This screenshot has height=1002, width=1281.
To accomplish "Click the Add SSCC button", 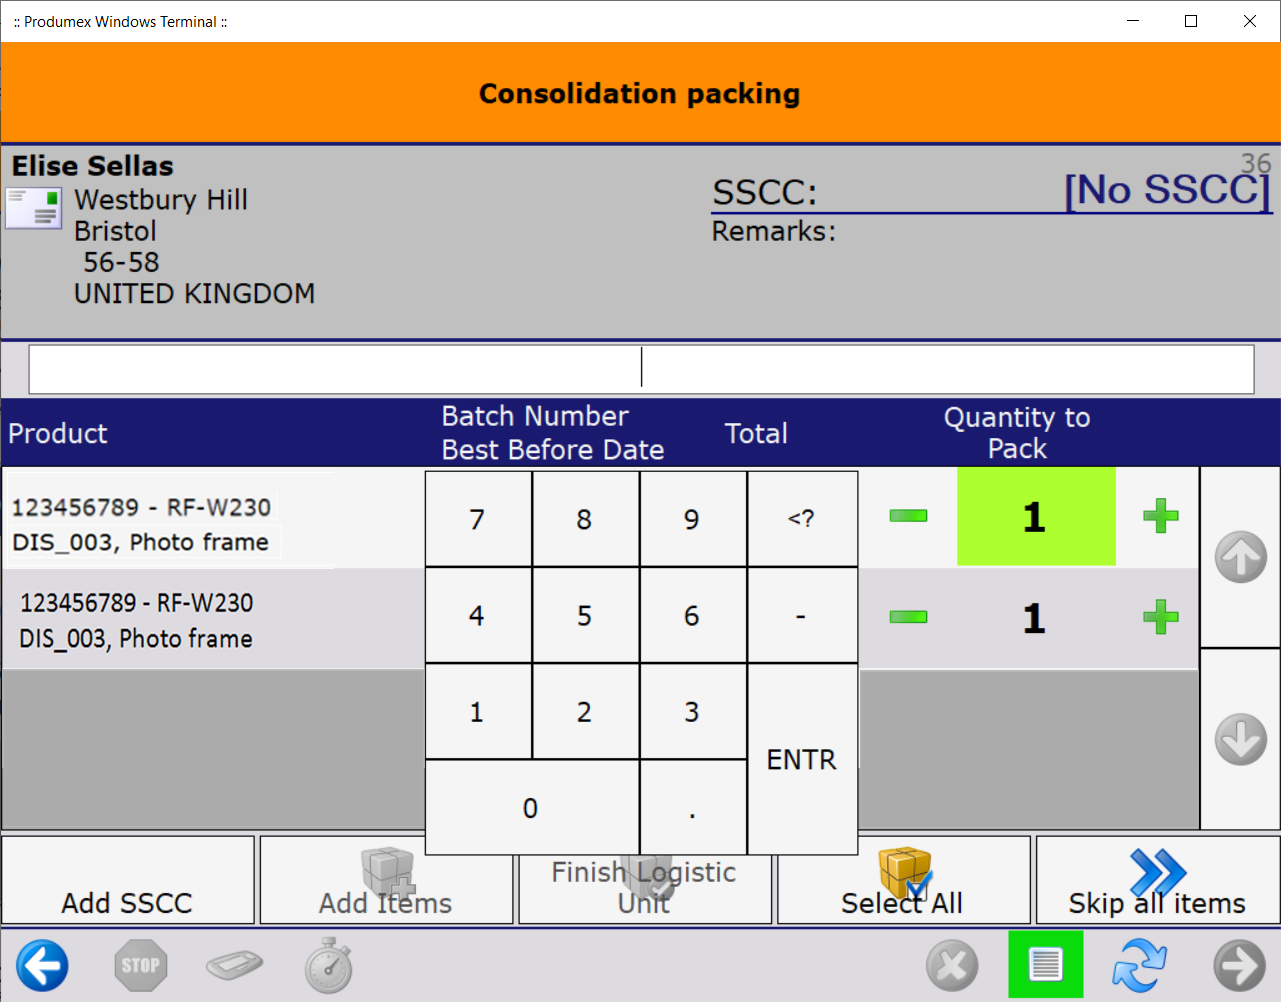I will click(128, 881).
